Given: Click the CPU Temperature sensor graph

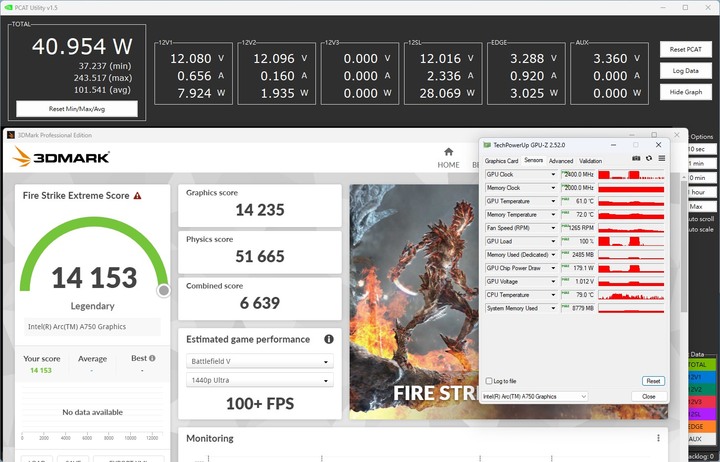Looking at the screenshot, I should coord(631,295).
